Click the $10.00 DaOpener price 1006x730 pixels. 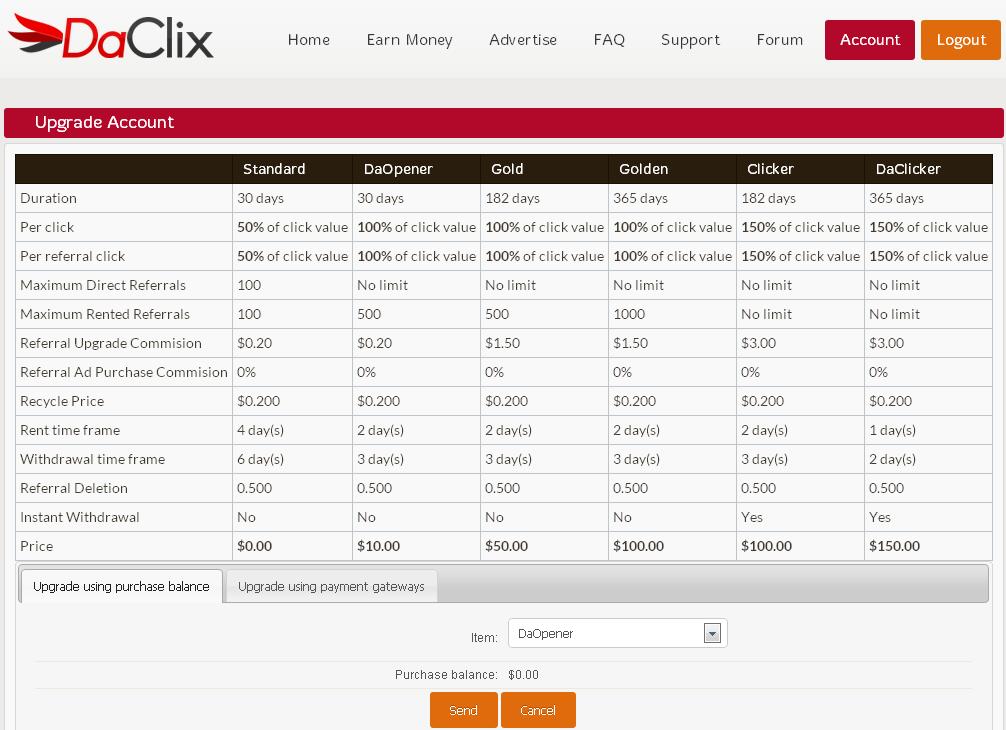click(x=379, y=546)
